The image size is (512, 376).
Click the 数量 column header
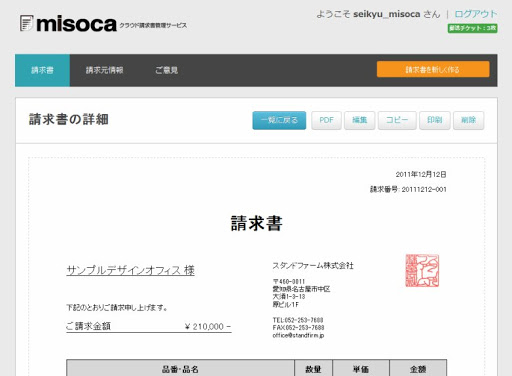(313, 369)
